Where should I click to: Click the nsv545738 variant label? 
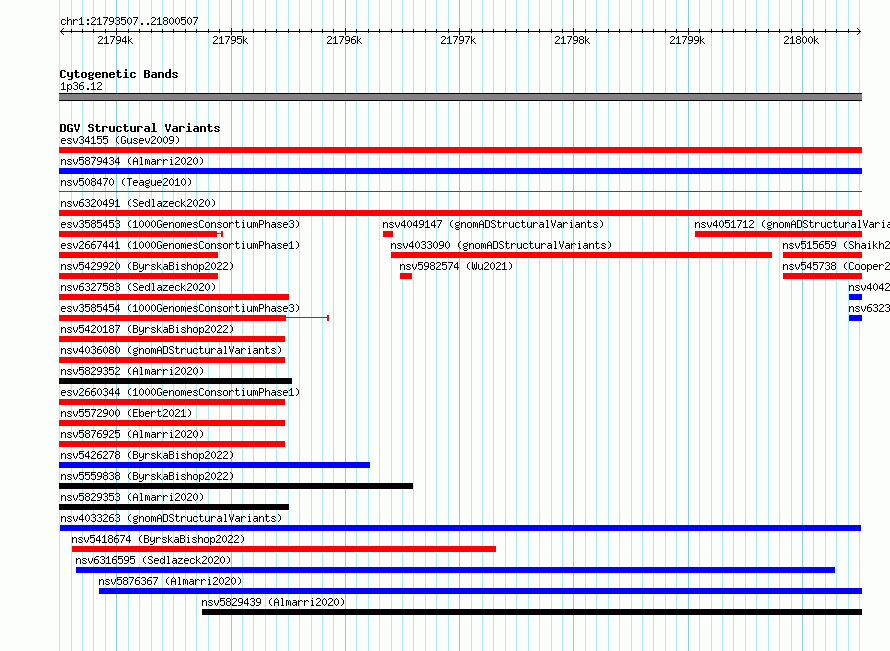(x=836, y=266)
